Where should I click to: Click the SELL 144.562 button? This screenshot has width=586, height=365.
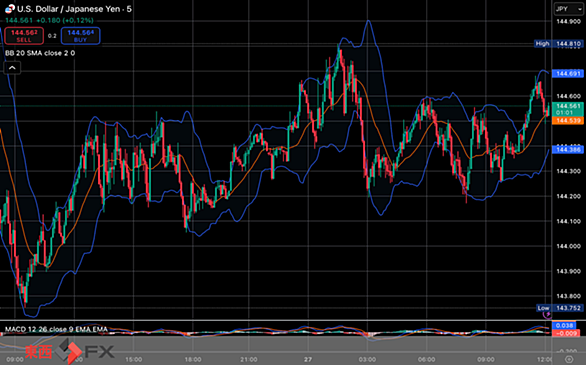point(24,36)
